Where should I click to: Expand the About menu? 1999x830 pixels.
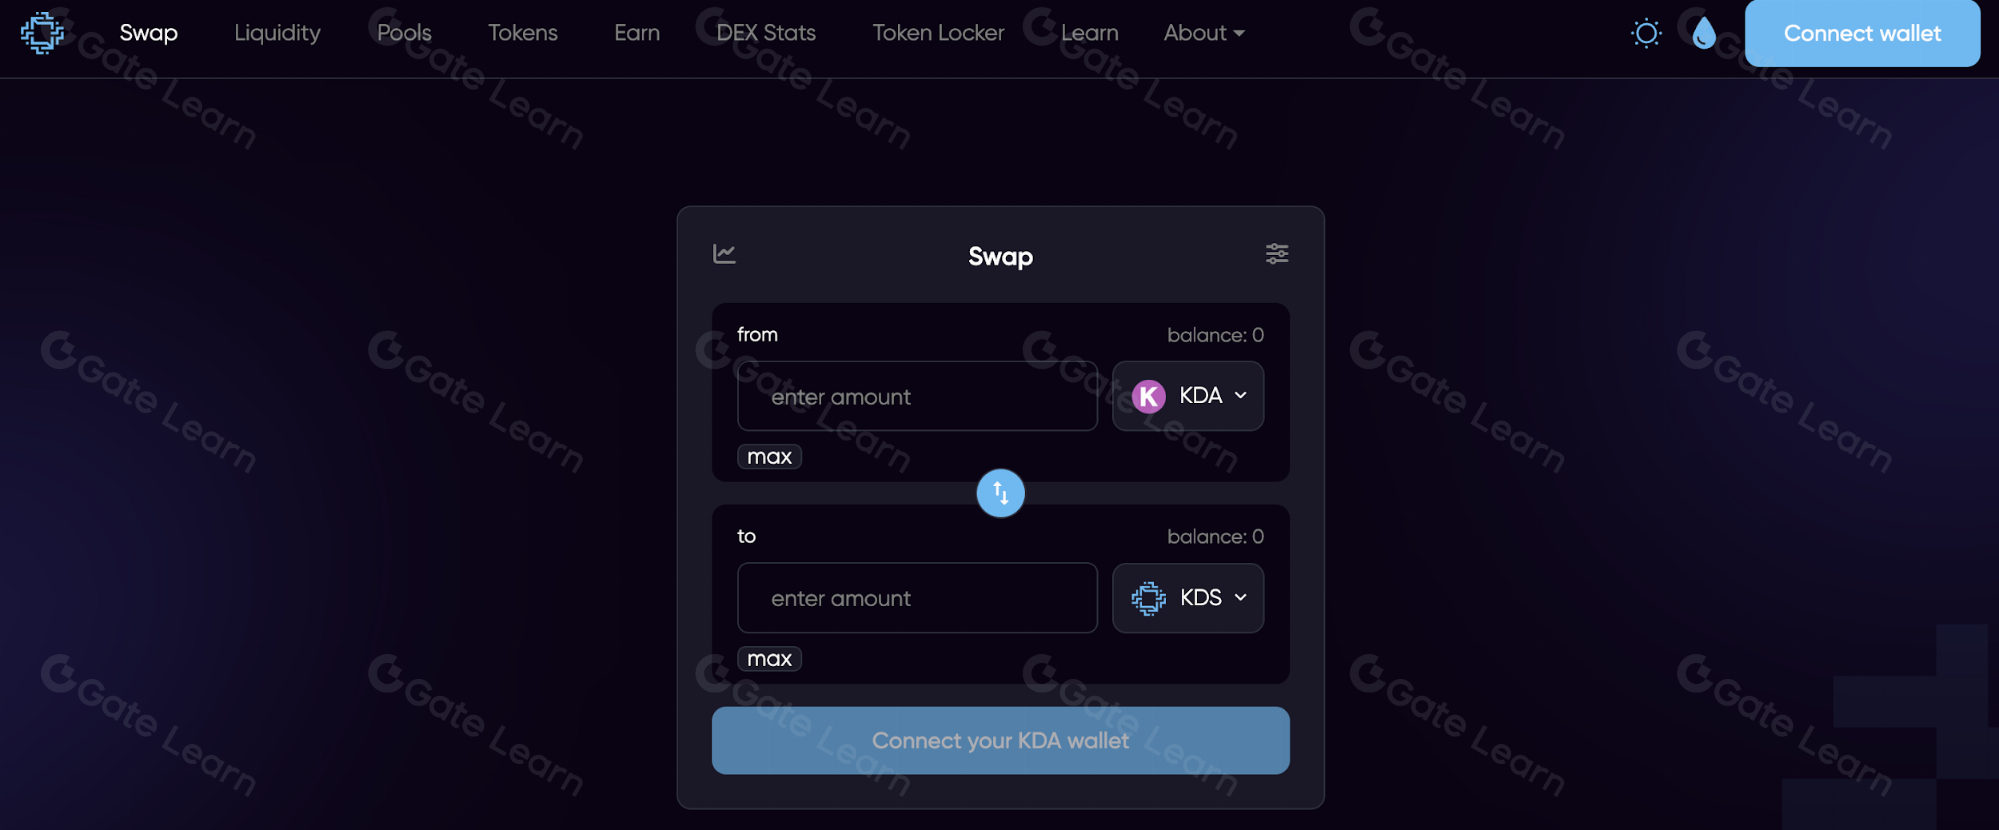click(1204, 33)
